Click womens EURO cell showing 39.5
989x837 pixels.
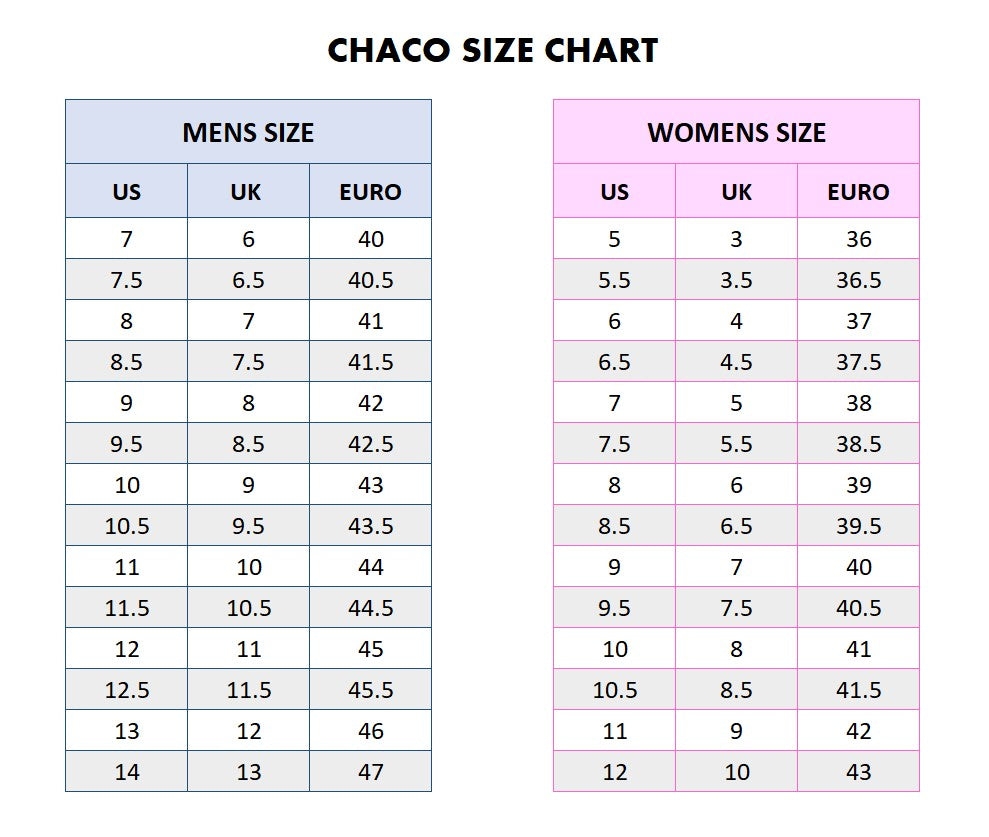tap(858, 526)
